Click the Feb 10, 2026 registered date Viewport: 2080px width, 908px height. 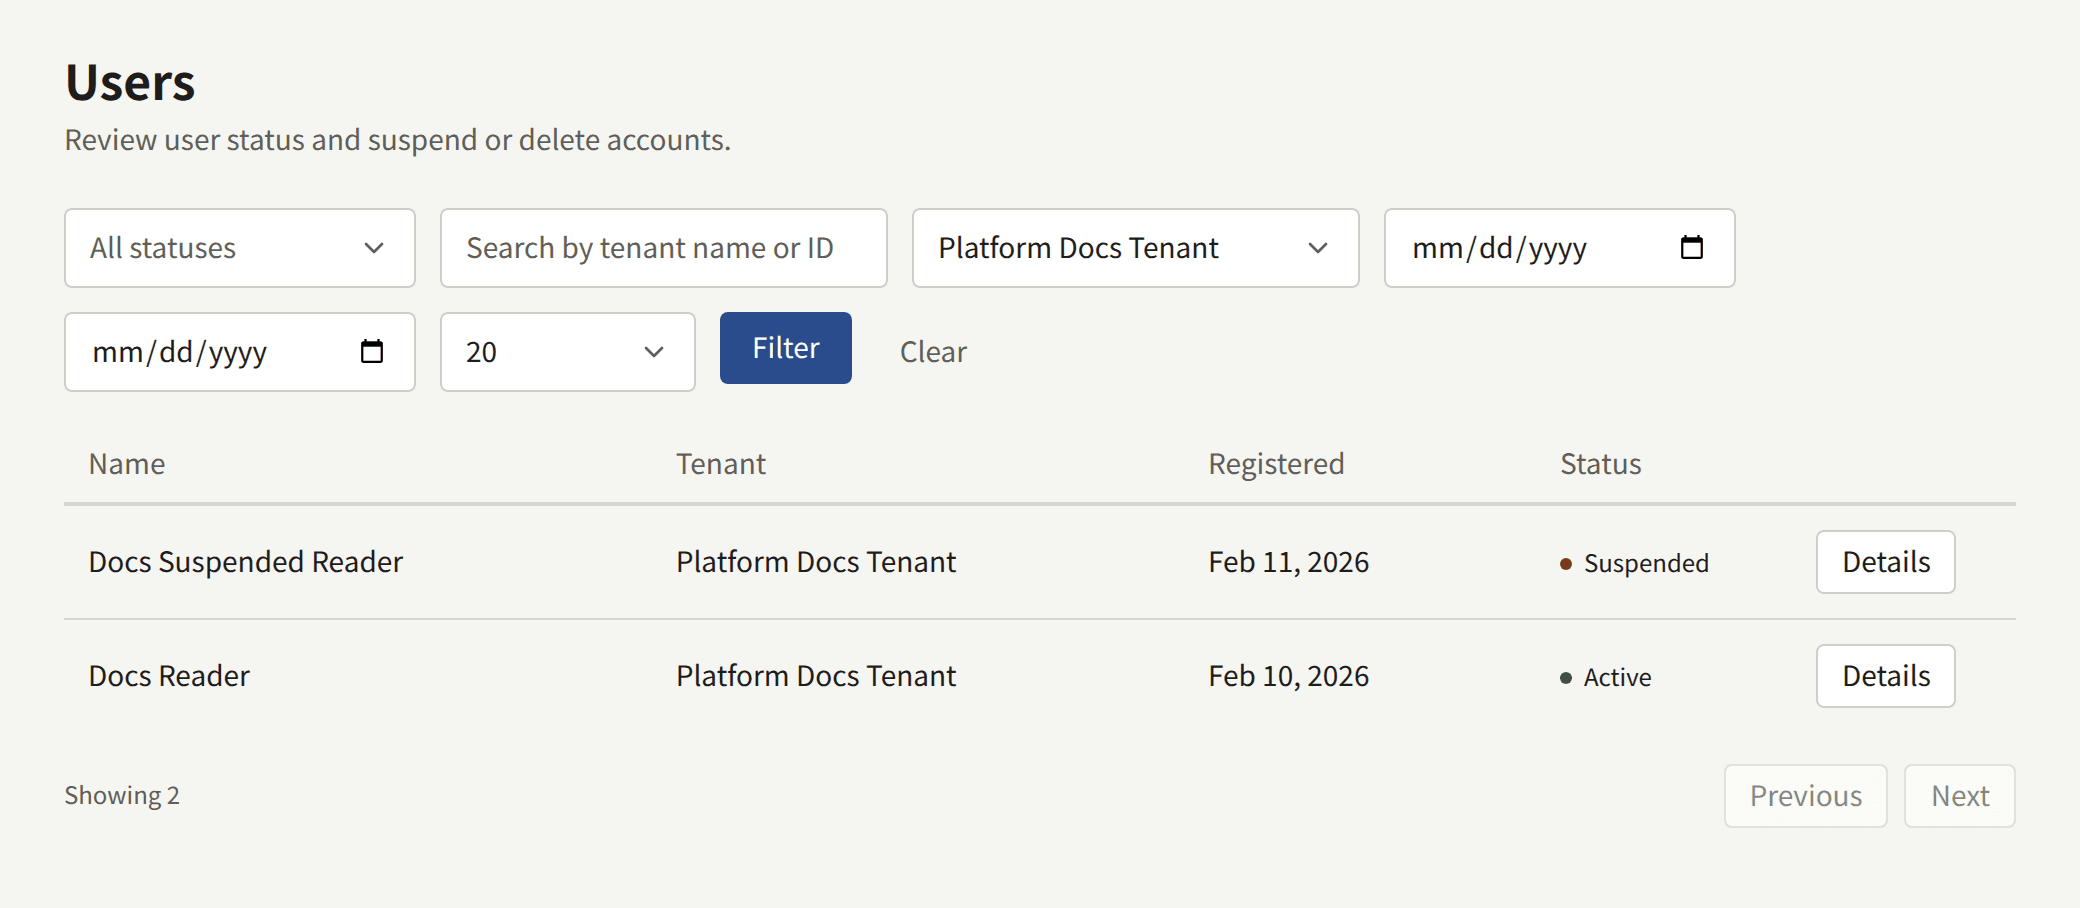click(1288, 676)
